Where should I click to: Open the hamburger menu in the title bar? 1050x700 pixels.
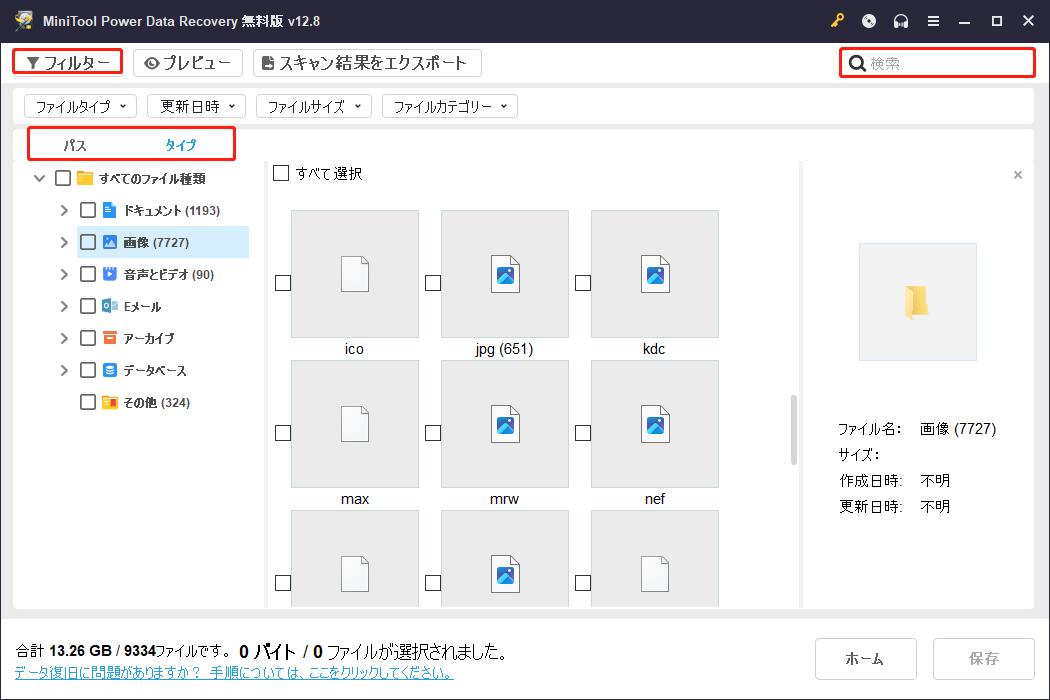point(934,20)
